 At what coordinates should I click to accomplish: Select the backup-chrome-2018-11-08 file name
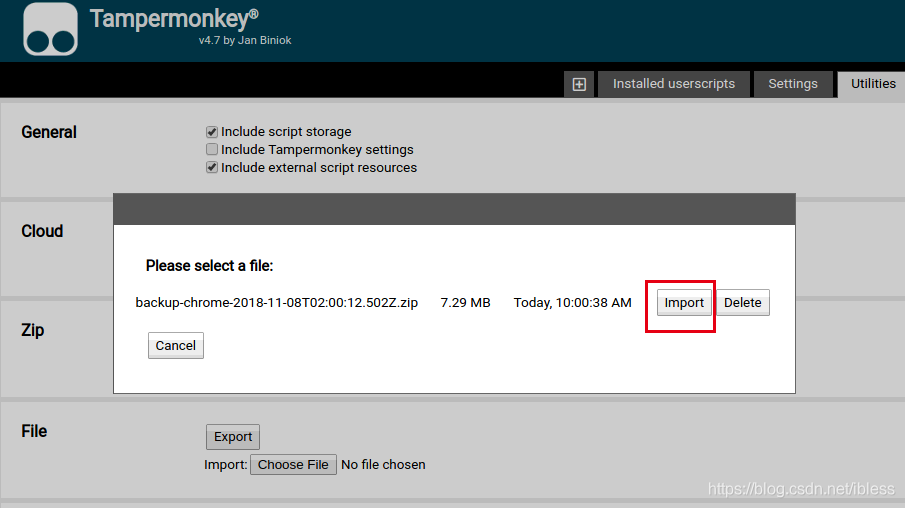pyautogui.click(x=276, y=302)
